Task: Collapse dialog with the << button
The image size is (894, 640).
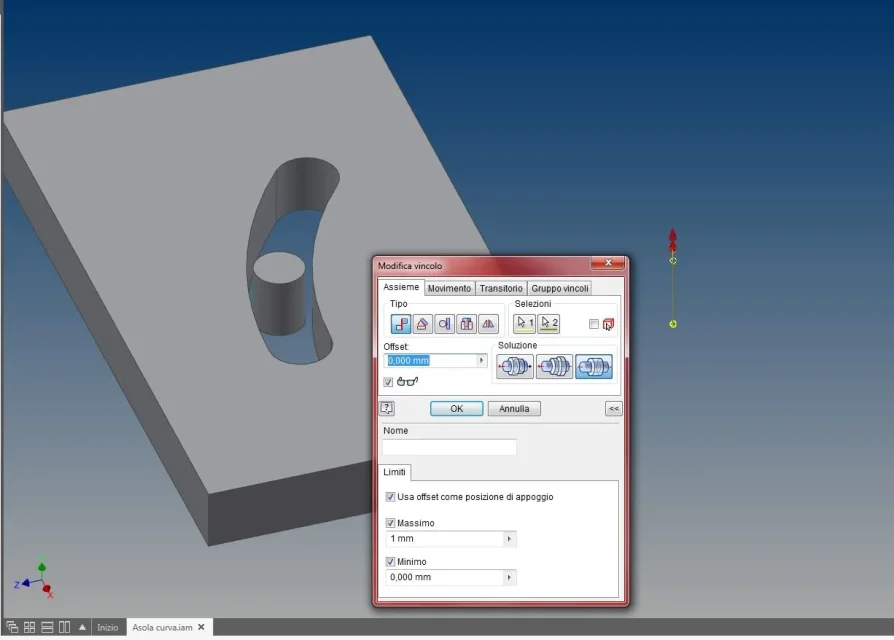Action: 613,409
